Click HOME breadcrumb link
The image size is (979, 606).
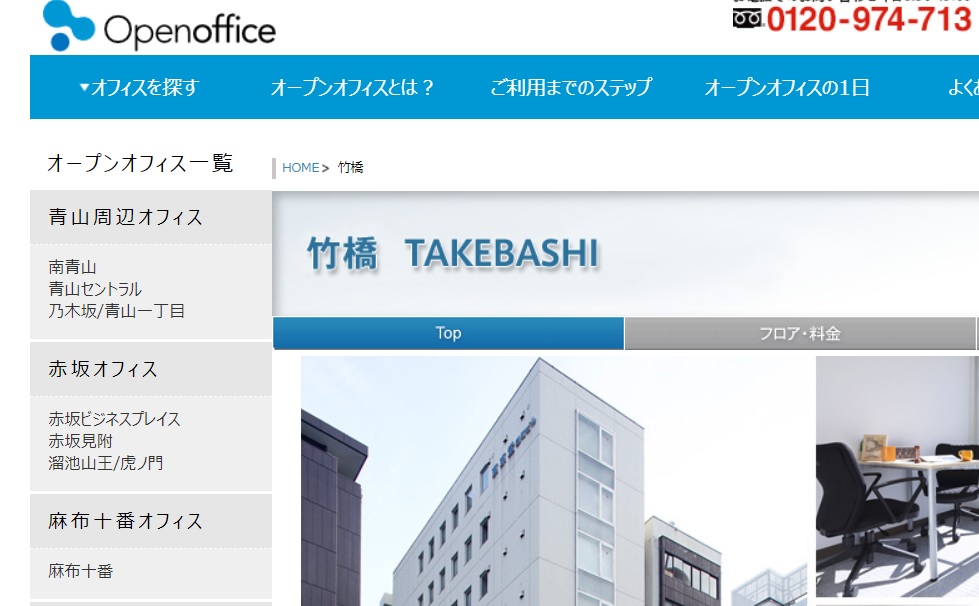(300, 168)
